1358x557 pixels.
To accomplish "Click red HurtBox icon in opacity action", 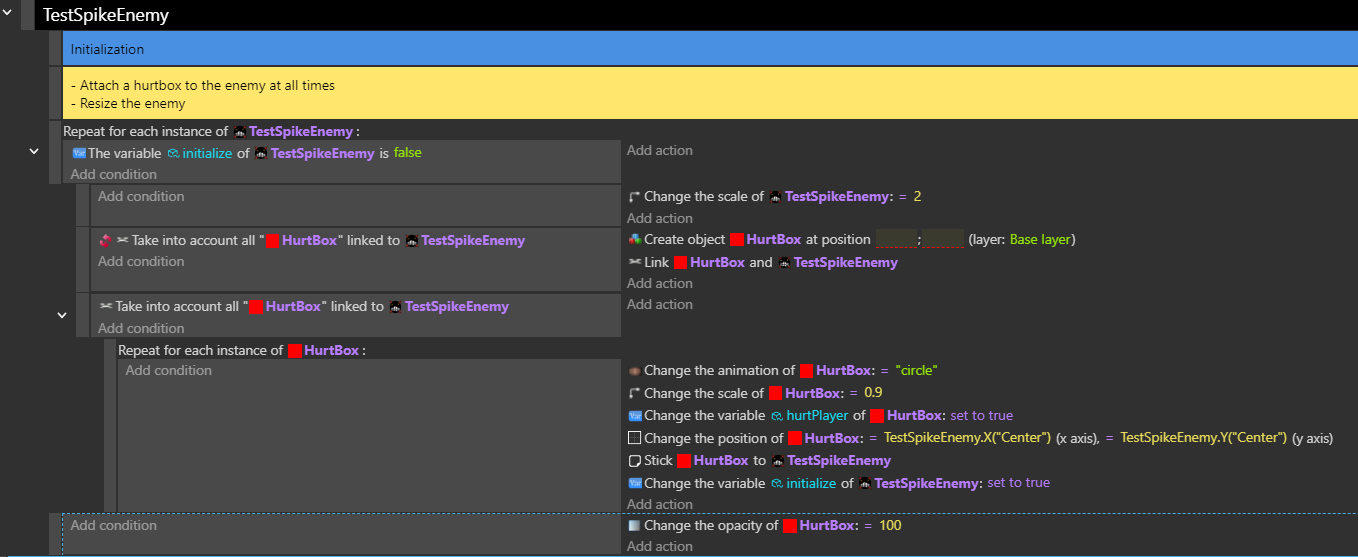I will [x=789, y=526].
